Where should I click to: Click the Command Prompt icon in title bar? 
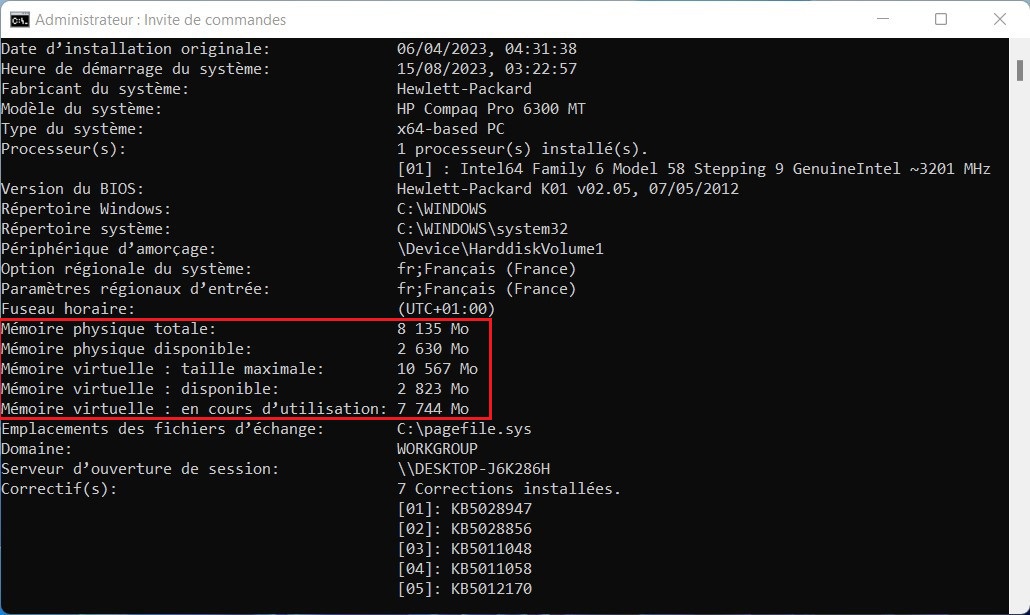[x=19, y=20]
